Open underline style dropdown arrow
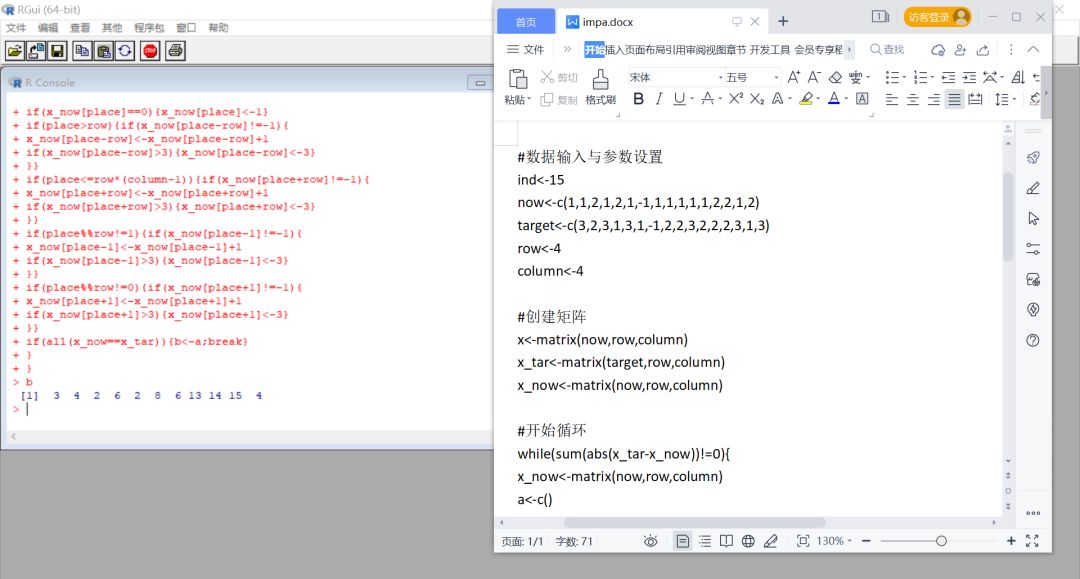This screenshot has width=1080, height=579. point(692,98)
